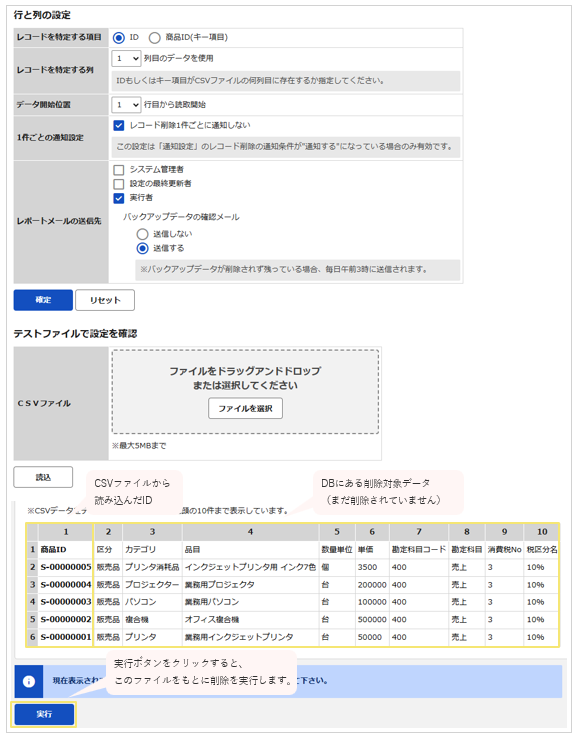Viewport: 577px width, 734px height.
Task: Click the unit price 50000 cell
Action: pos(372,637)
